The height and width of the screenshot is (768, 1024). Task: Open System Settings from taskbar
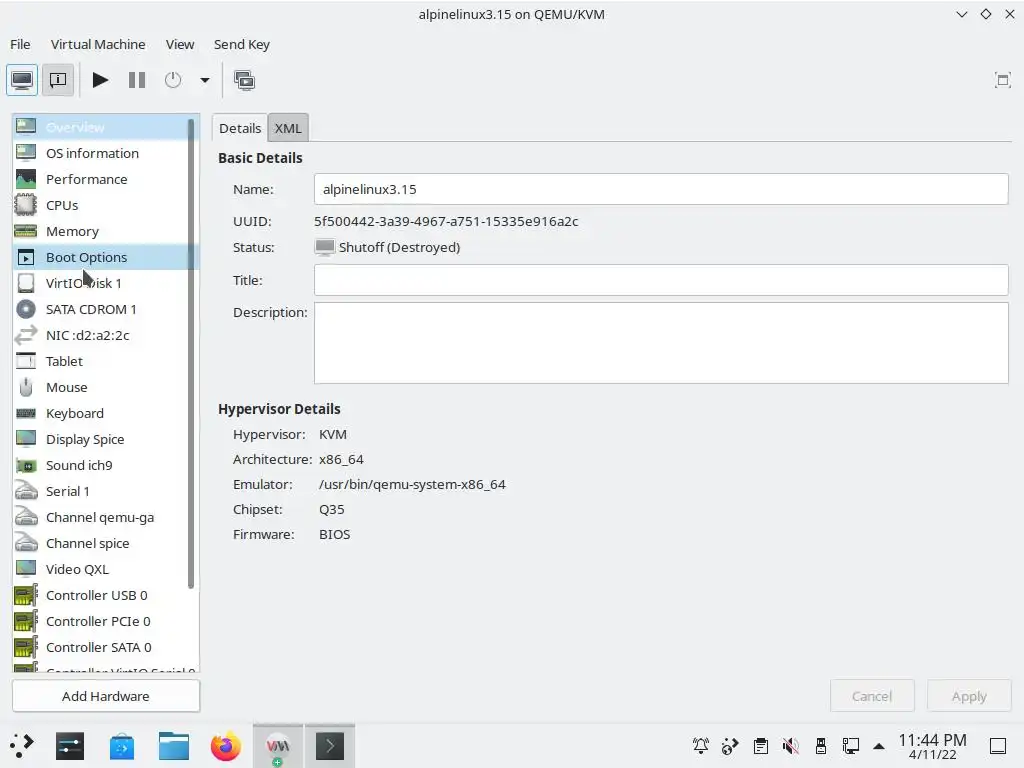coord(70,746)
